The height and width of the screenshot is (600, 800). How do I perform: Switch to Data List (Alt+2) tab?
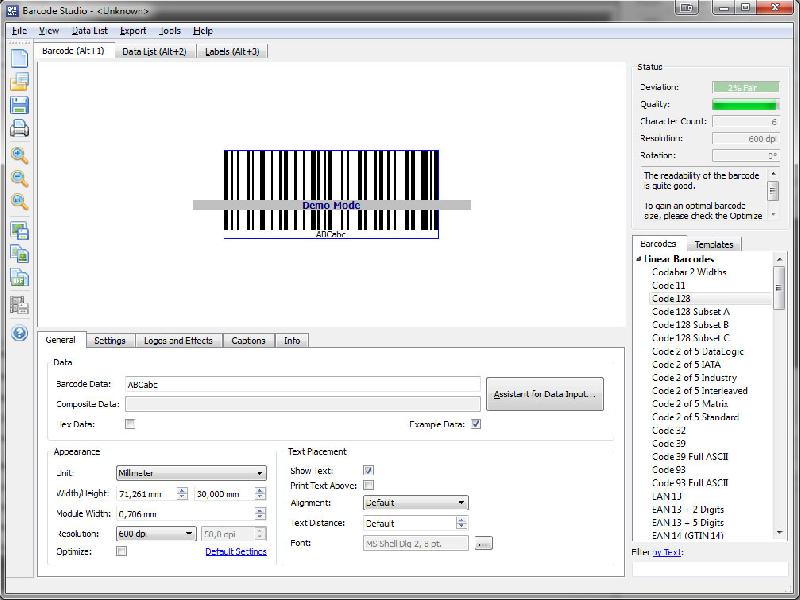(x=154, y=52)
